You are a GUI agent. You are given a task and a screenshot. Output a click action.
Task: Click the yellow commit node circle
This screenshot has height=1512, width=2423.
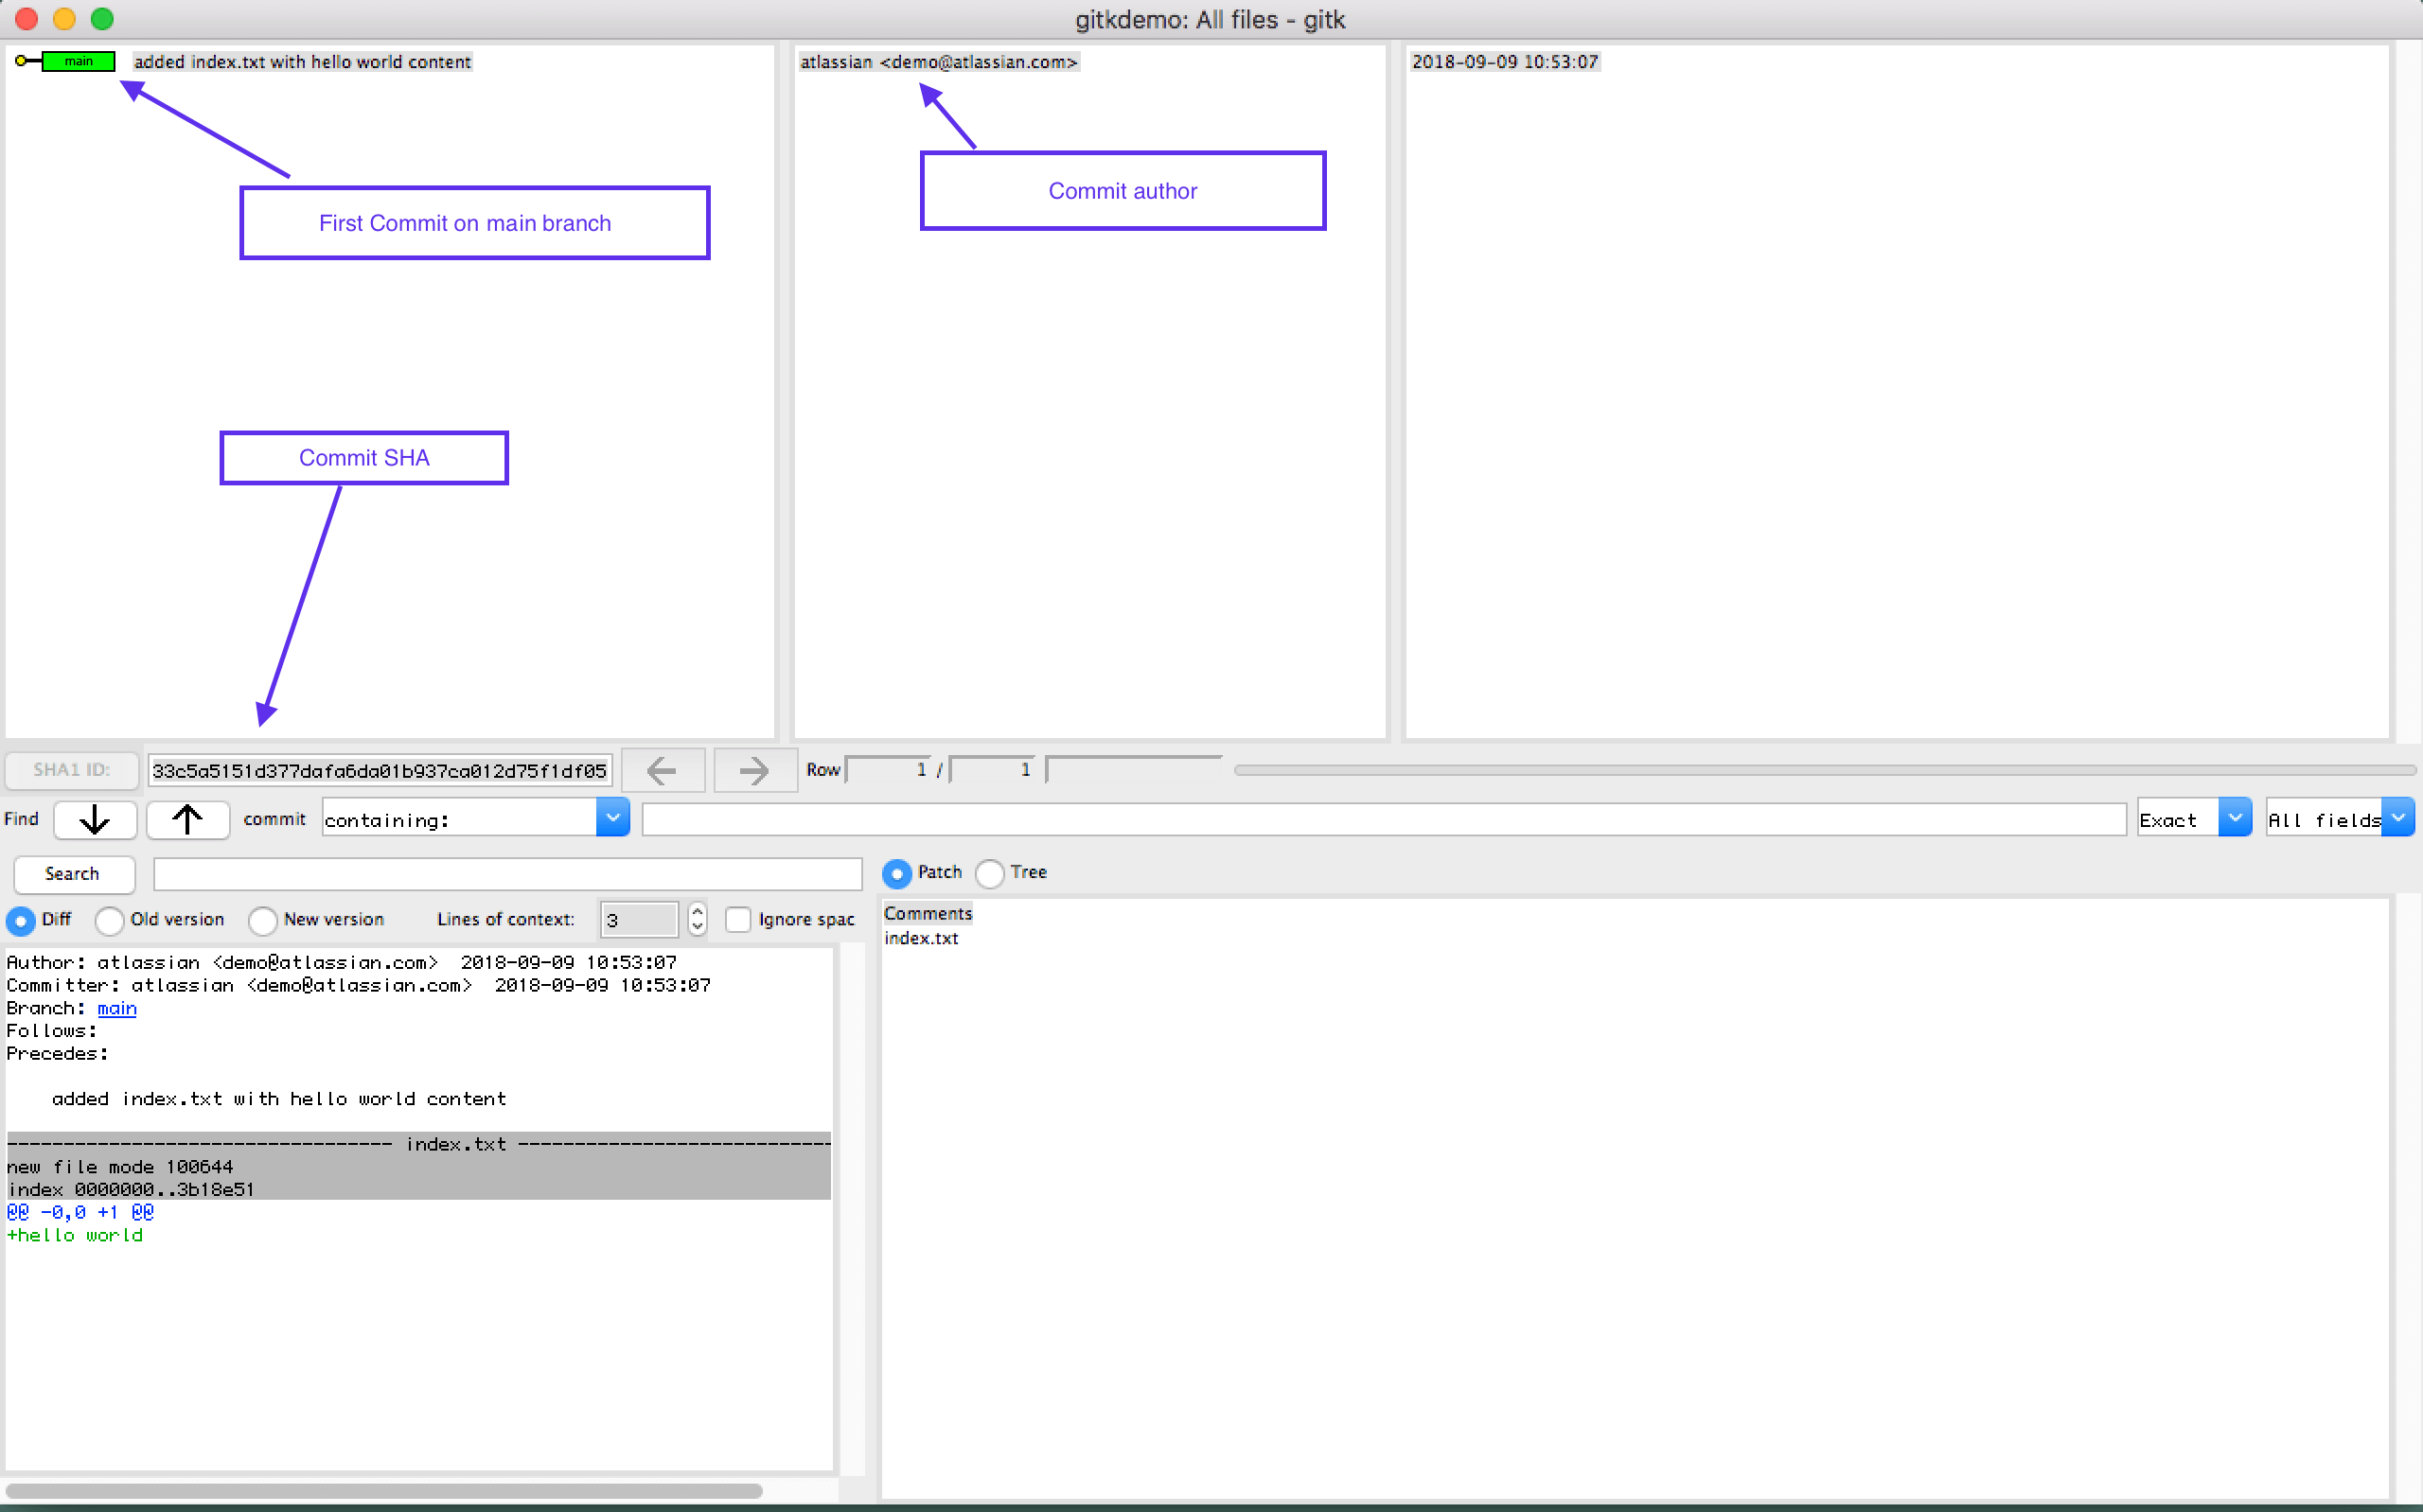tap(21, 62)
